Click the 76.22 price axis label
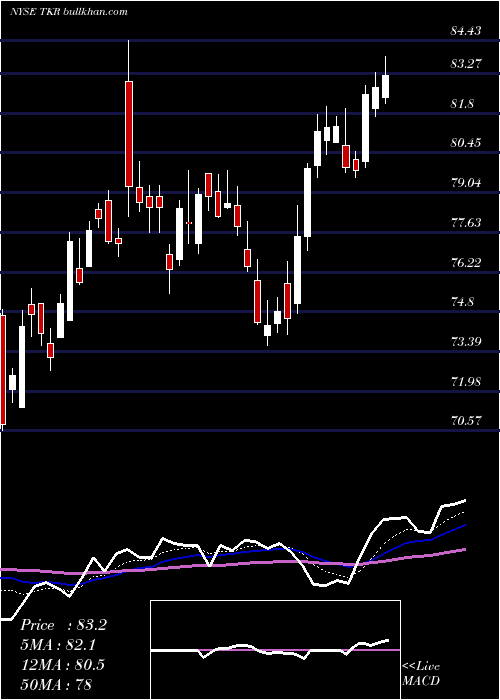Image resolution: width=500 pixels, height=700 pixels. point(466,262)
